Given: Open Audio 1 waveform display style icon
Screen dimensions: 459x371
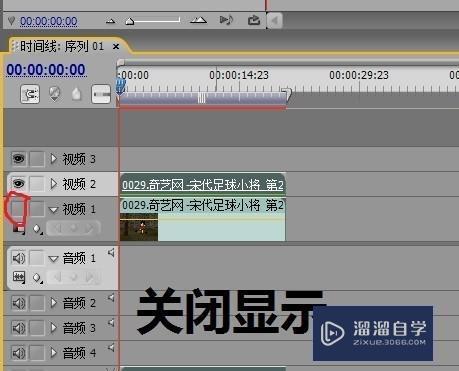Looking at the screenshot, I should click(x=19, y=277).
